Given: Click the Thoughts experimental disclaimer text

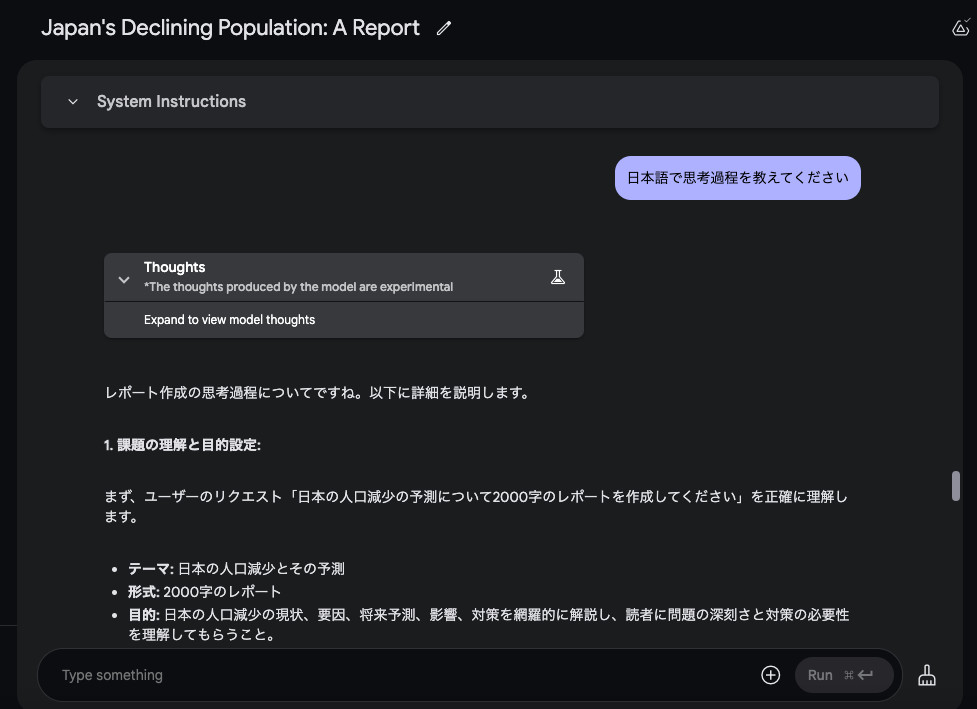Looking at the screenshot, I should 298,287.
